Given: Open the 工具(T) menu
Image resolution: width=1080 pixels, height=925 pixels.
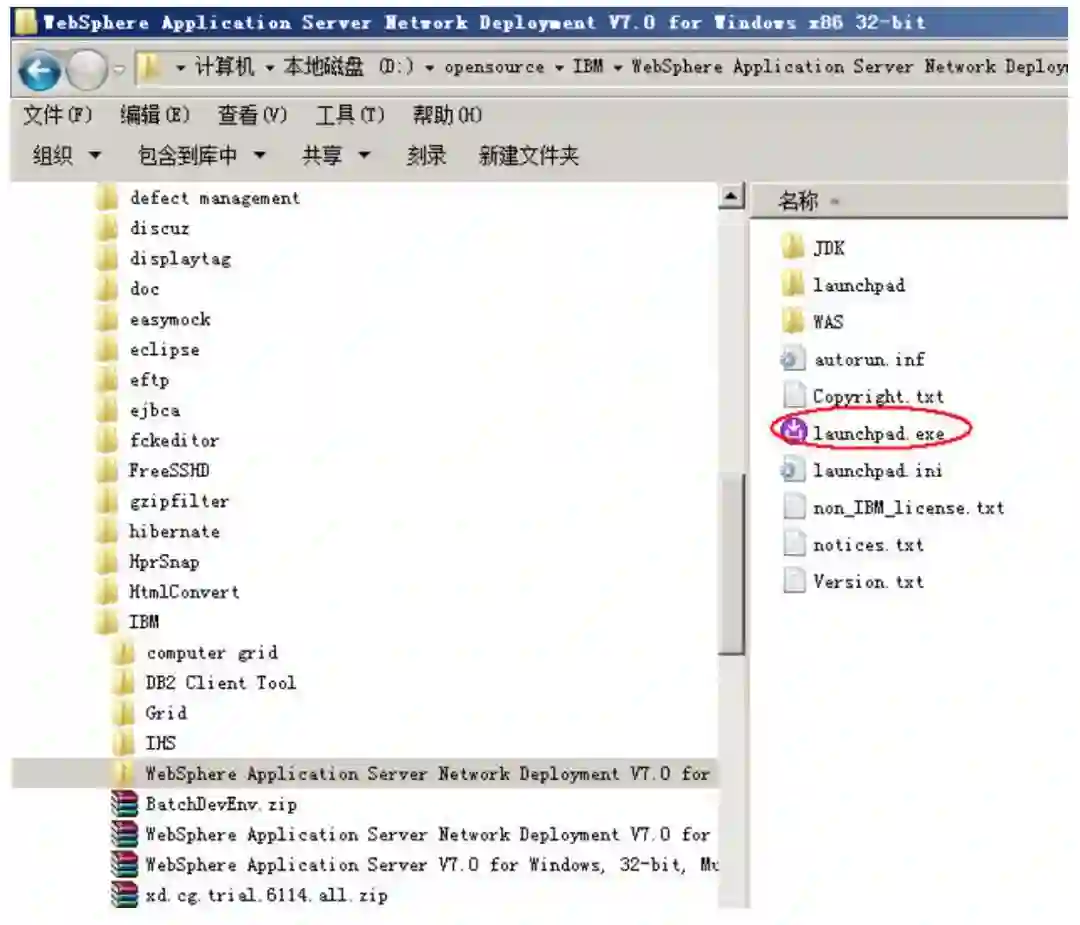Looking at the screenshot, I should tap(350, 114).
